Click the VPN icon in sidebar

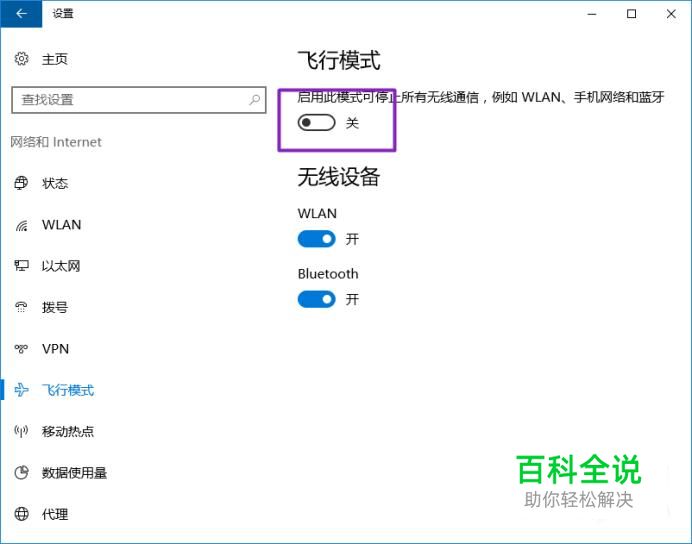point(21,349)
